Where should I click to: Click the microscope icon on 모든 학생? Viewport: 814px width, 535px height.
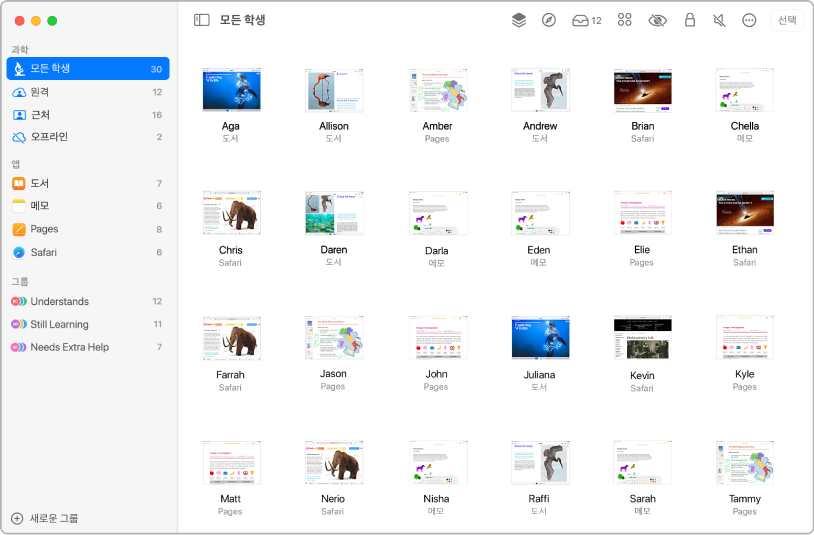(19, 68)
